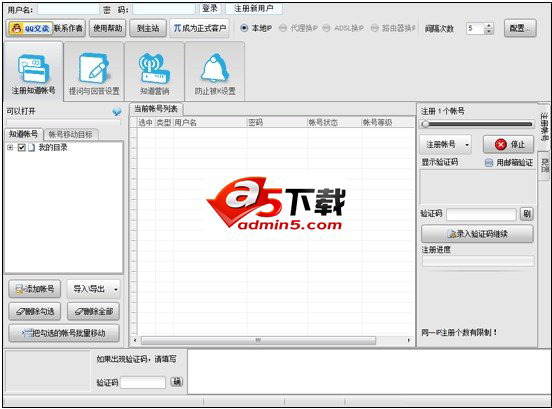Viewport: 552px width, 409px height.
Task: Click the 类型 column header
Action: point(164,122)
